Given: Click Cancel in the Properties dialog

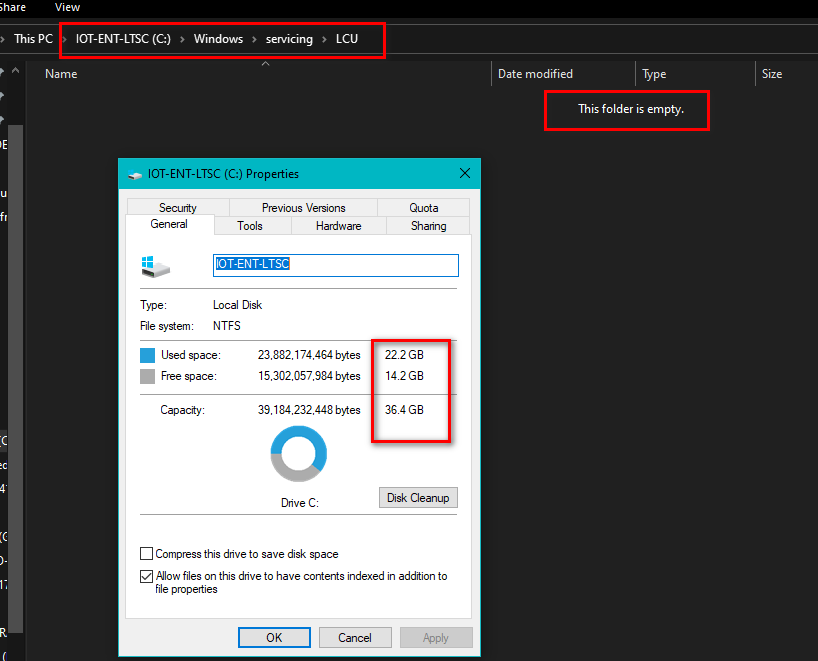Looking at the screenshot, I should [355, 638].
